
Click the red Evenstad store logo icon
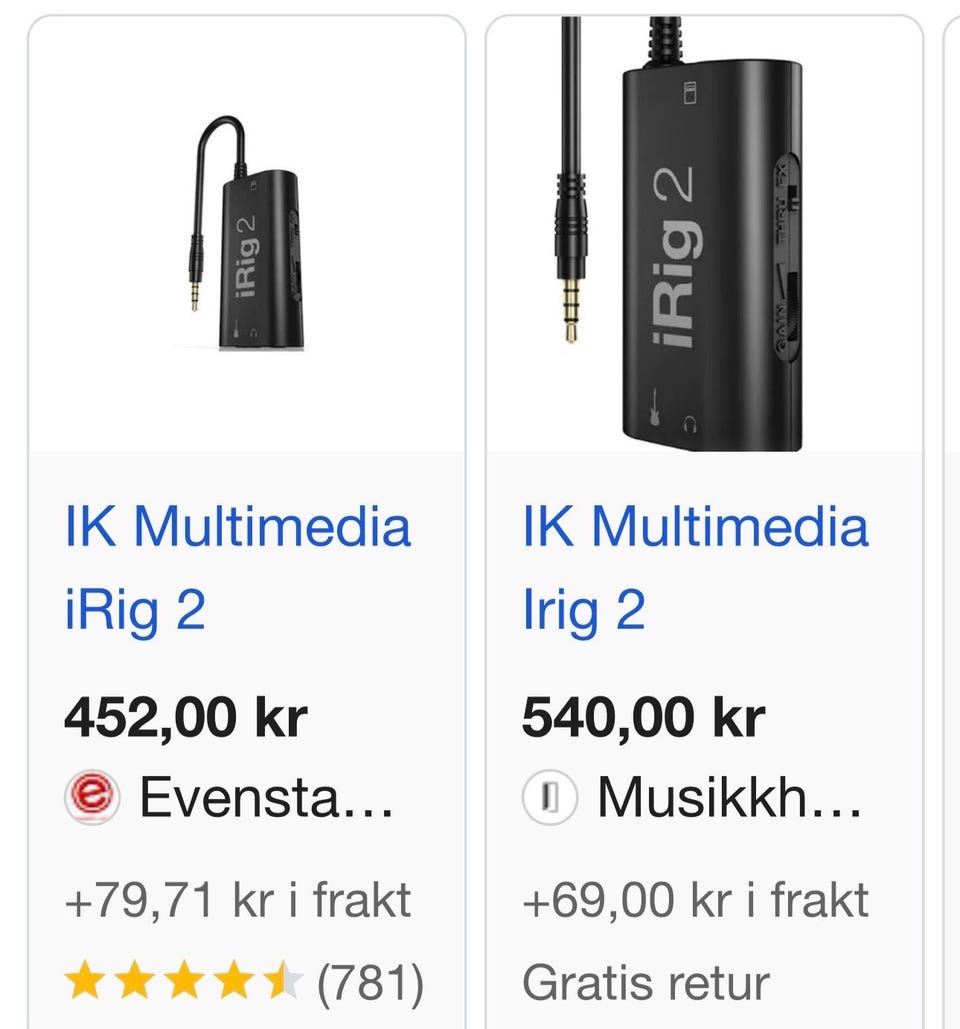(x=92, y=797)
